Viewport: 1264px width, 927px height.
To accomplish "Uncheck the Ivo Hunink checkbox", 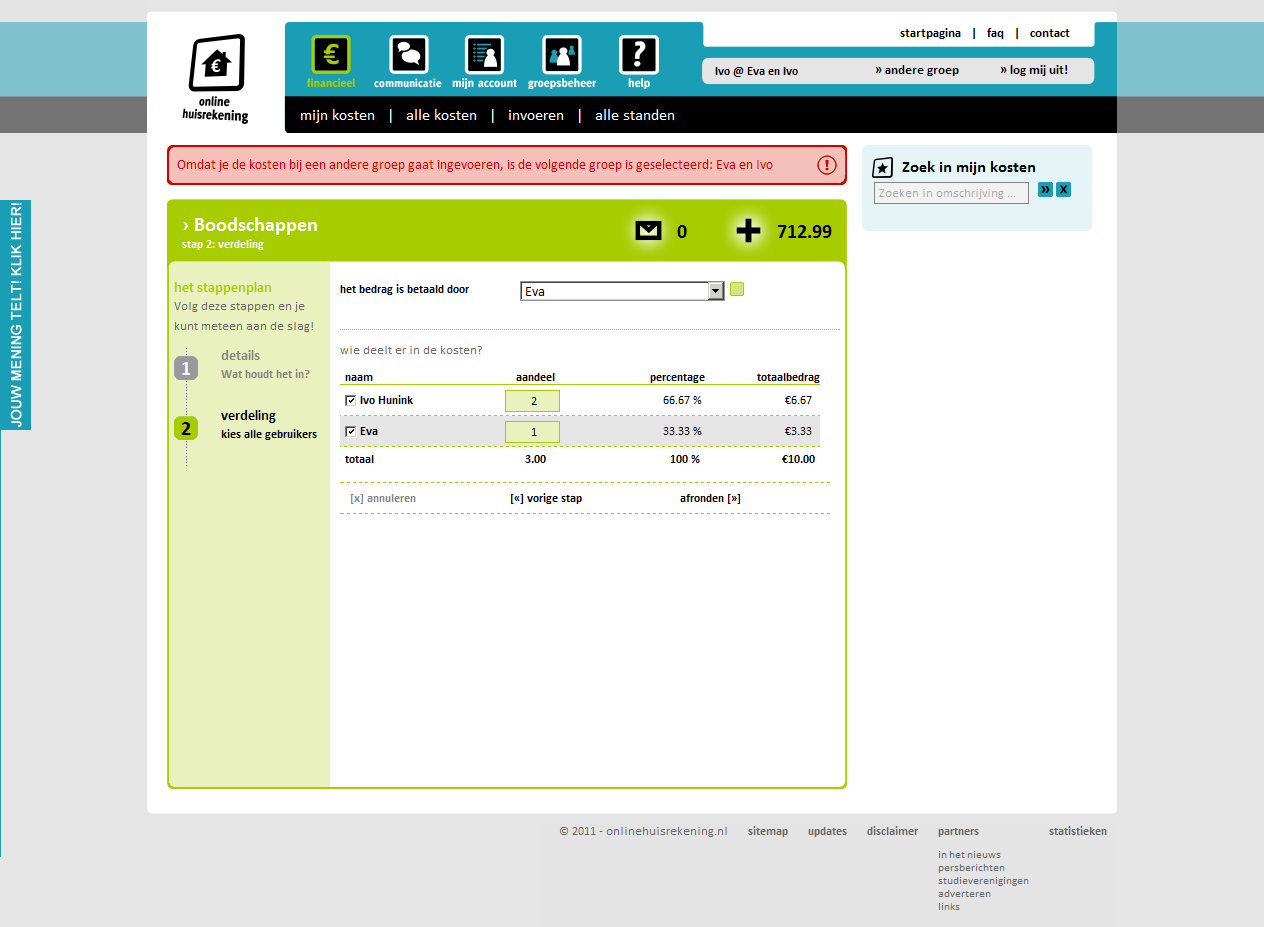I will point(350,400).
